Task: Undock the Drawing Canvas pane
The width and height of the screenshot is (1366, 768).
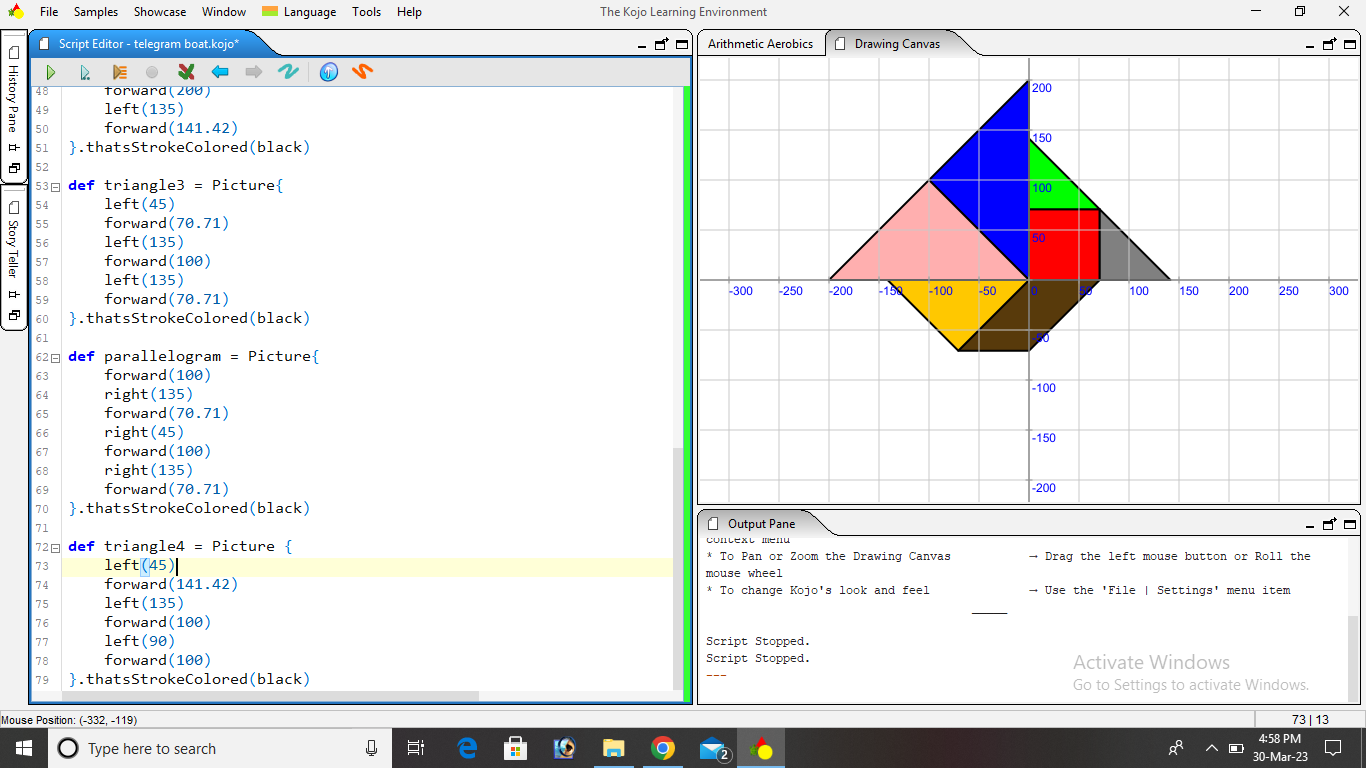Action: pyautogui.click(x=1330, y=44)
